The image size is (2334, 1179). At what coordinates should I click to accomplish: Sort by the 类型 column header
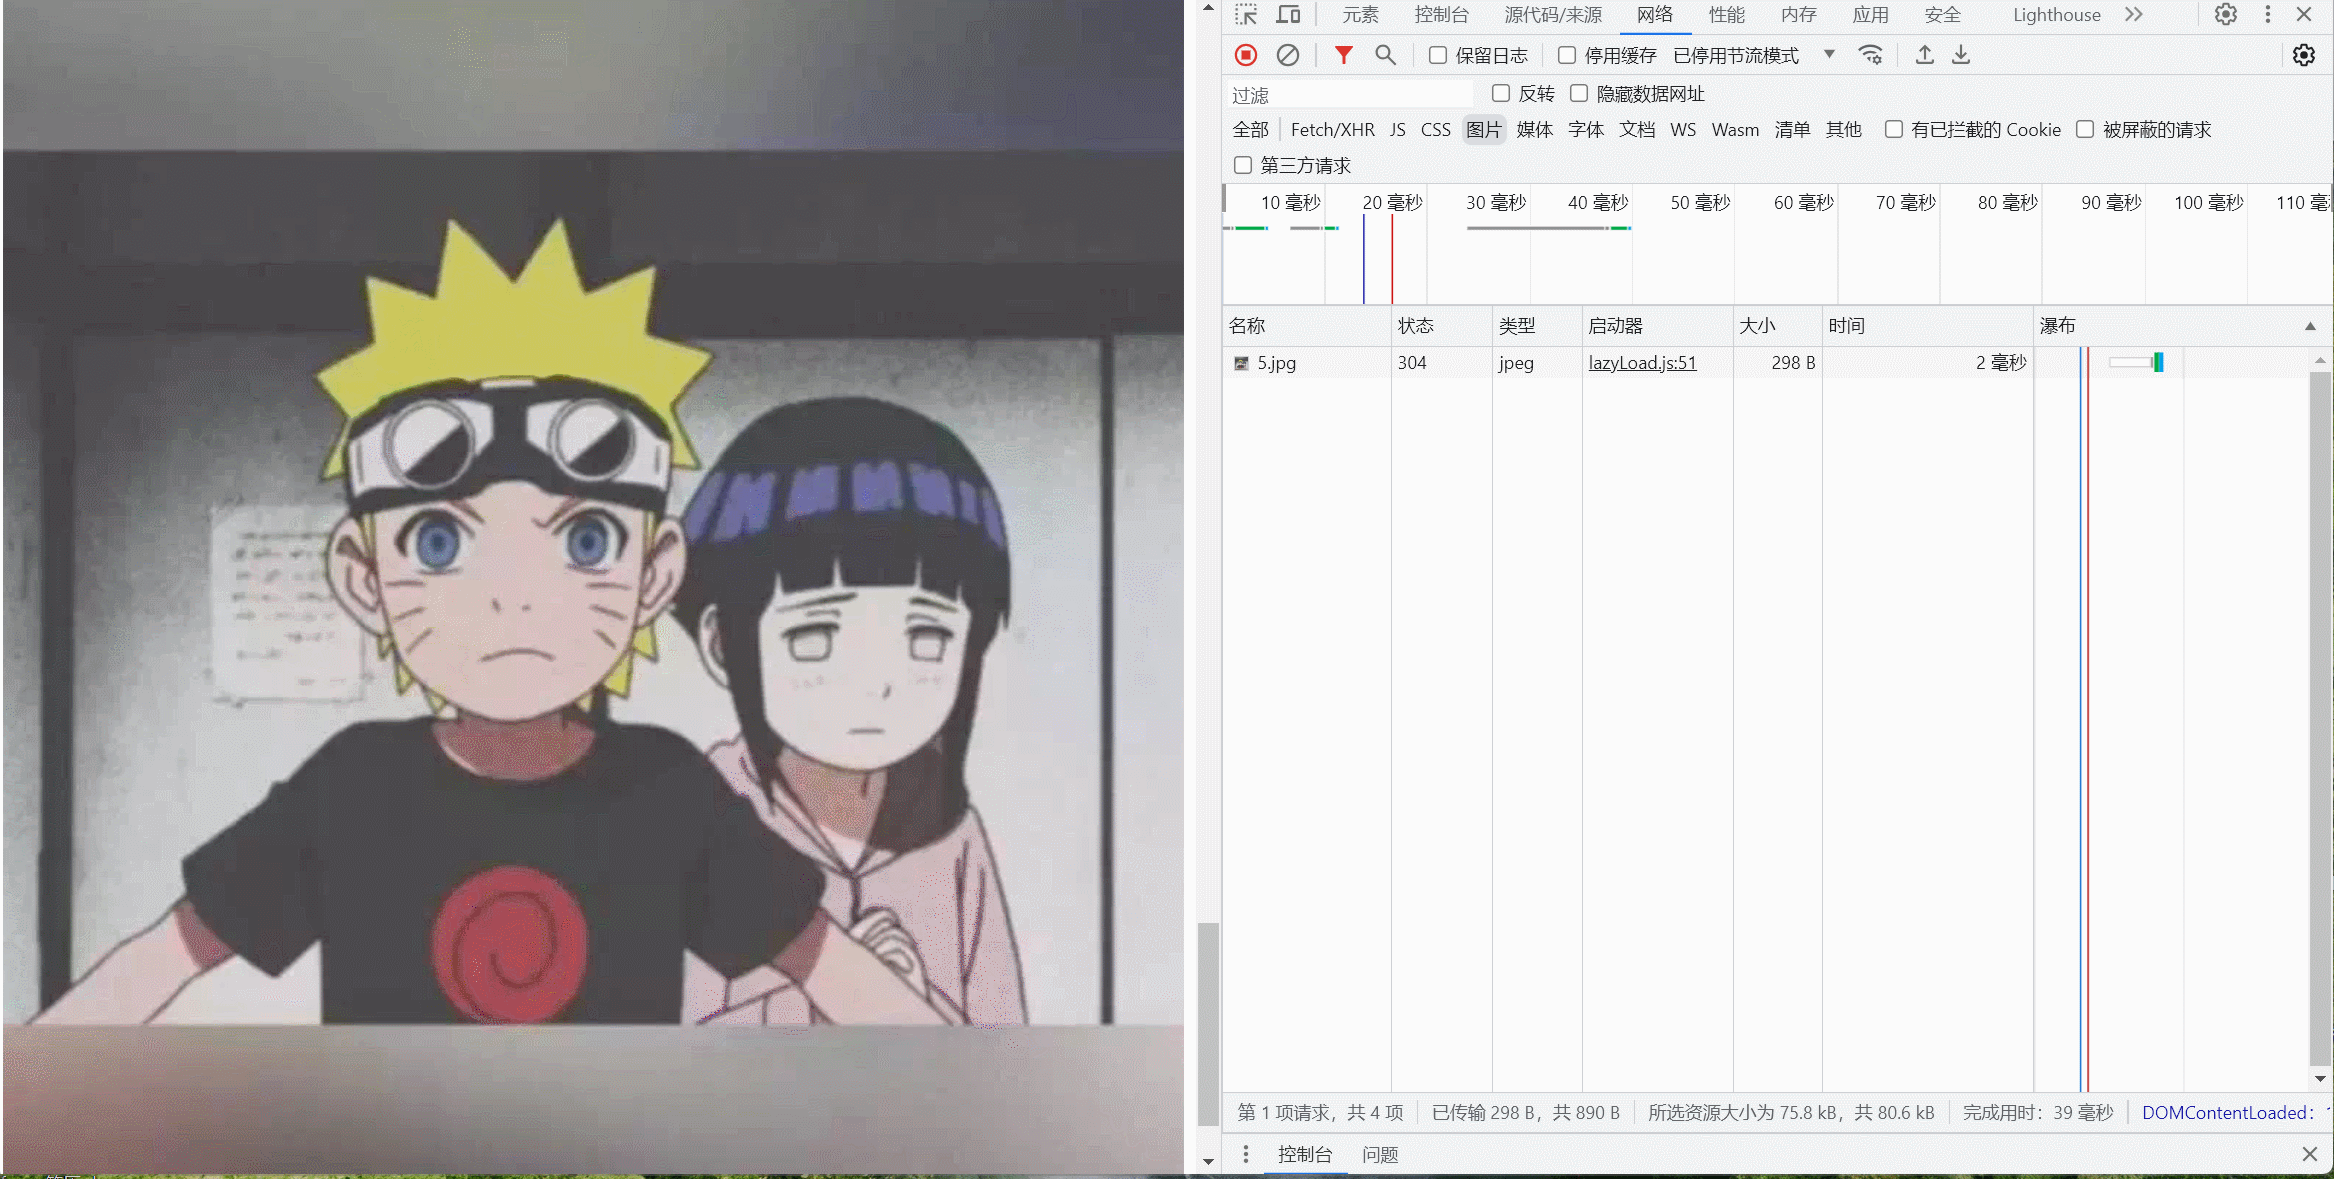[1536, 327]
